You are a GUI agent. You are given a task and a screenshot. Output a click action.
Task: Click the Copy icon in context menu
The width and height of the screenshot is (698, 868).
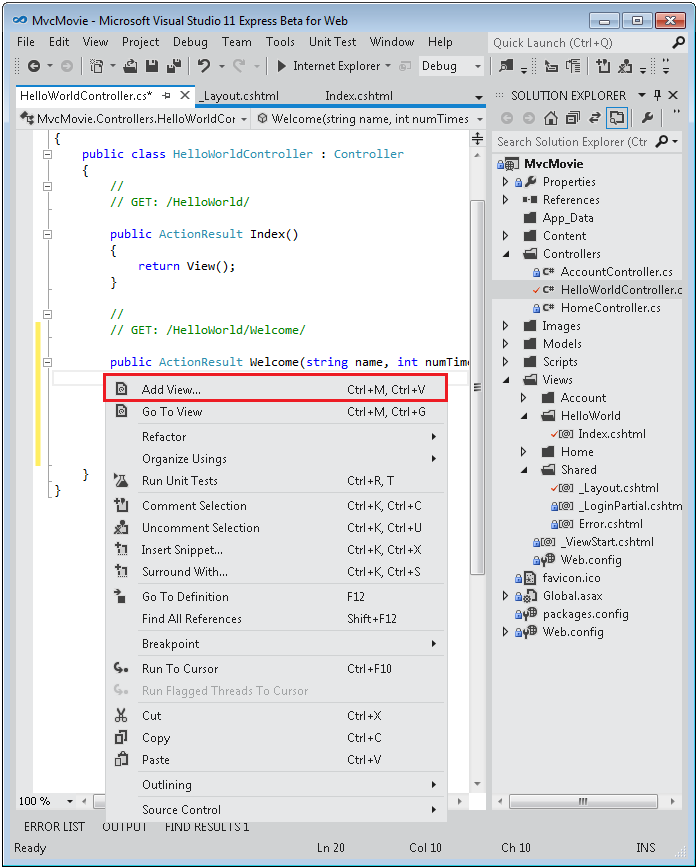[121, 737]
